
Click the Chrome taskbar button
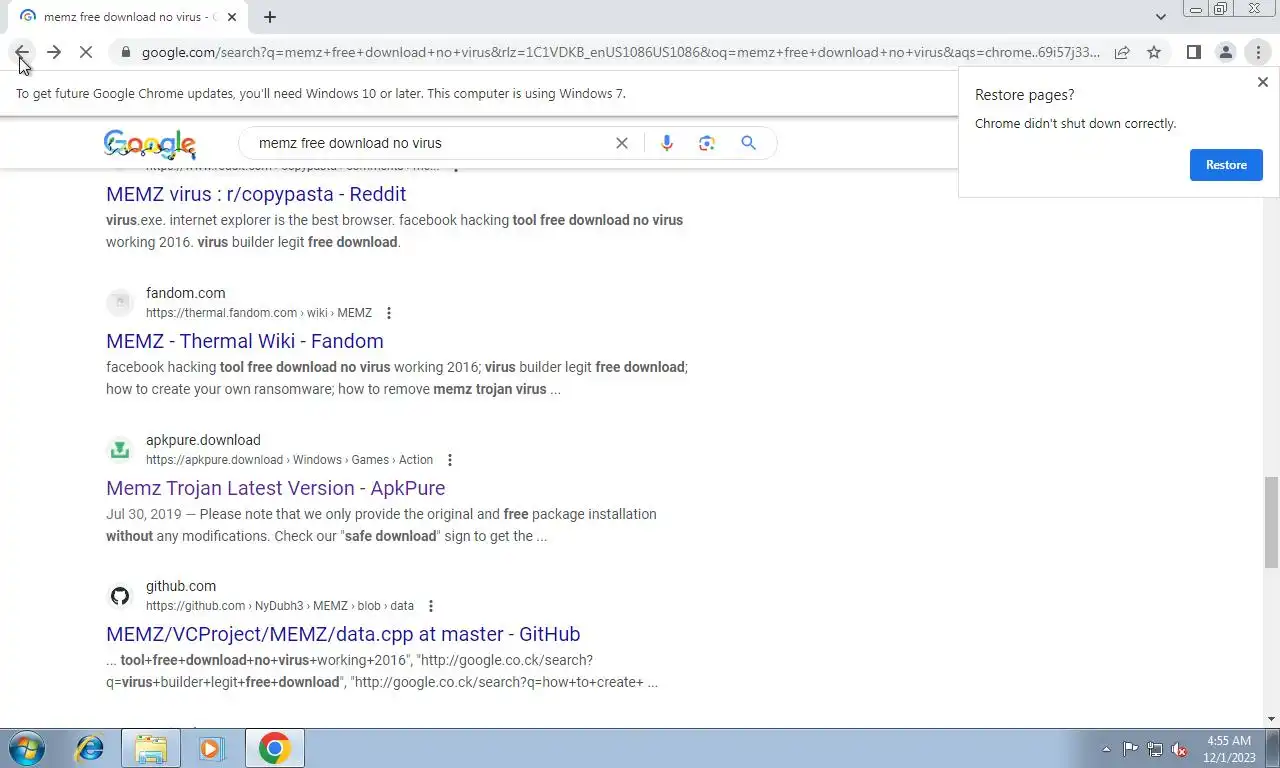click(274, 748)
